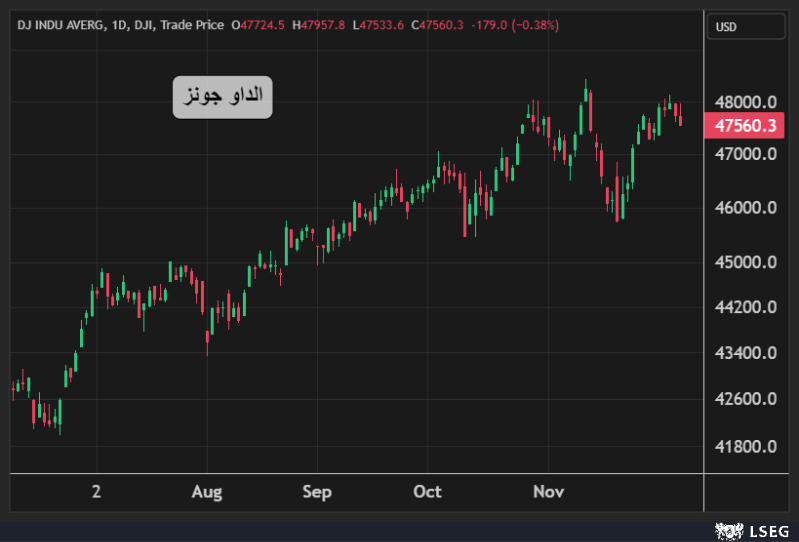799x542 pixels.
Task: Click the 47000.0 price axis label
Action: coord(744,154)
